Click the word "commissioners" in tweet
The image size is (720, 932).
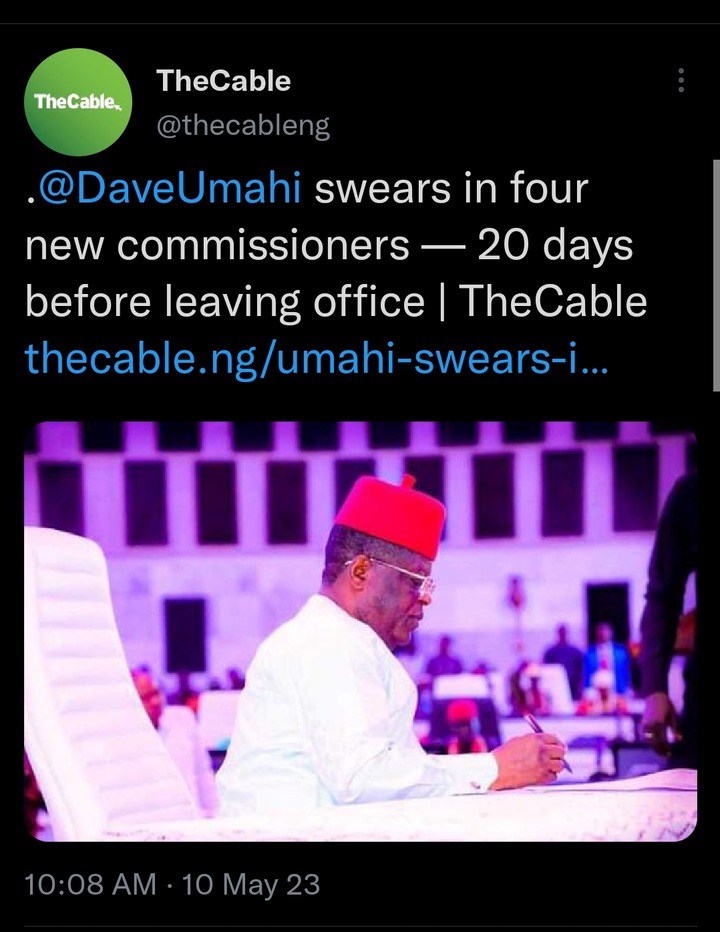(x=263, y=245)
